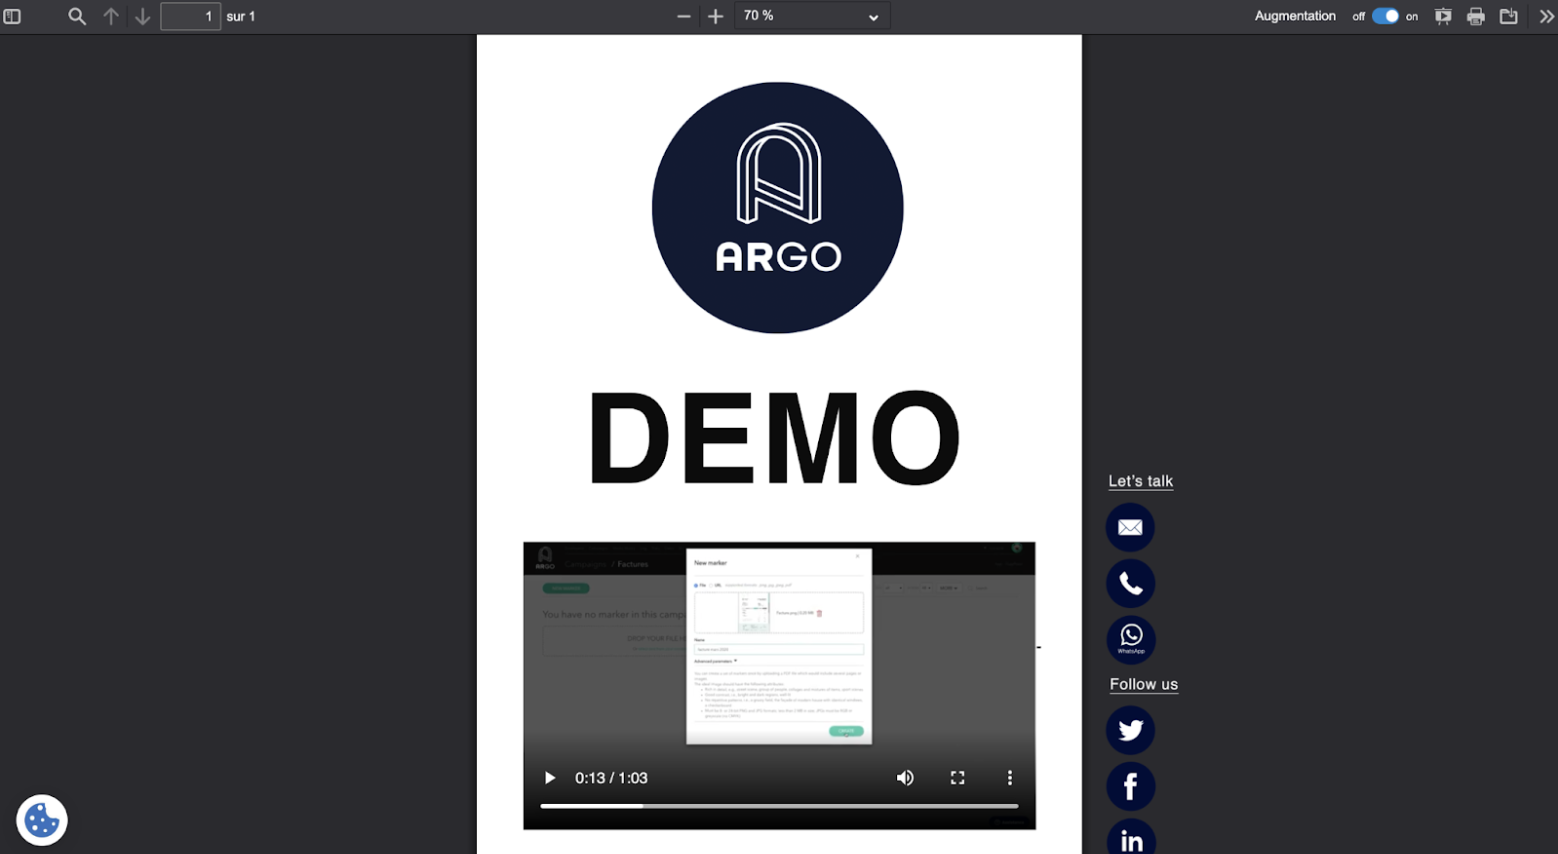The width and height of the screenshot is (1558, 854).
Task: Click the ARGO circular logo
Action: [778, 208]
